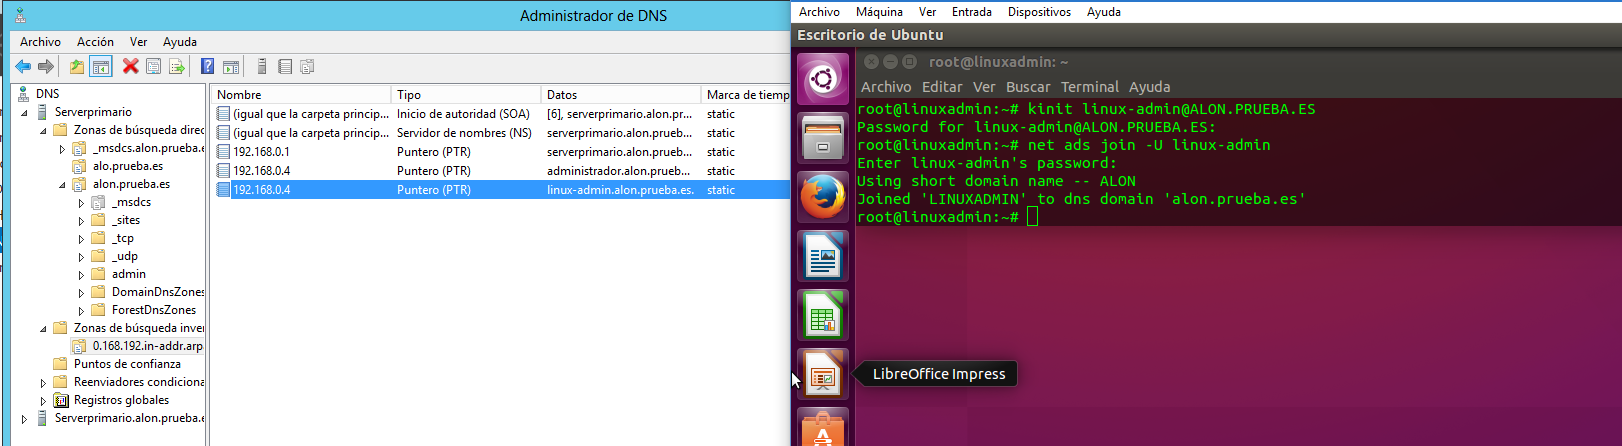Select the 0.168.192.in-addr.arpa reverse zone
The image size is (1622, 446).
tap(147, 346)
